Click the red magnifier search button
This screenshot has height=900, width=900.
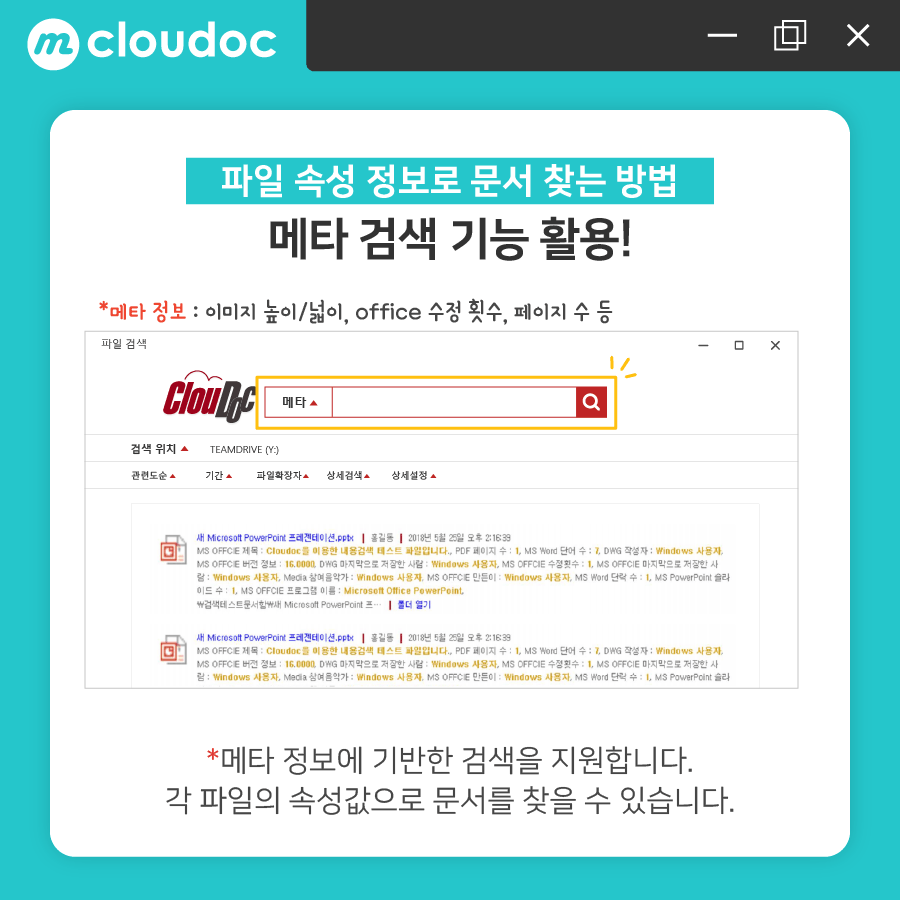[591, 402]
